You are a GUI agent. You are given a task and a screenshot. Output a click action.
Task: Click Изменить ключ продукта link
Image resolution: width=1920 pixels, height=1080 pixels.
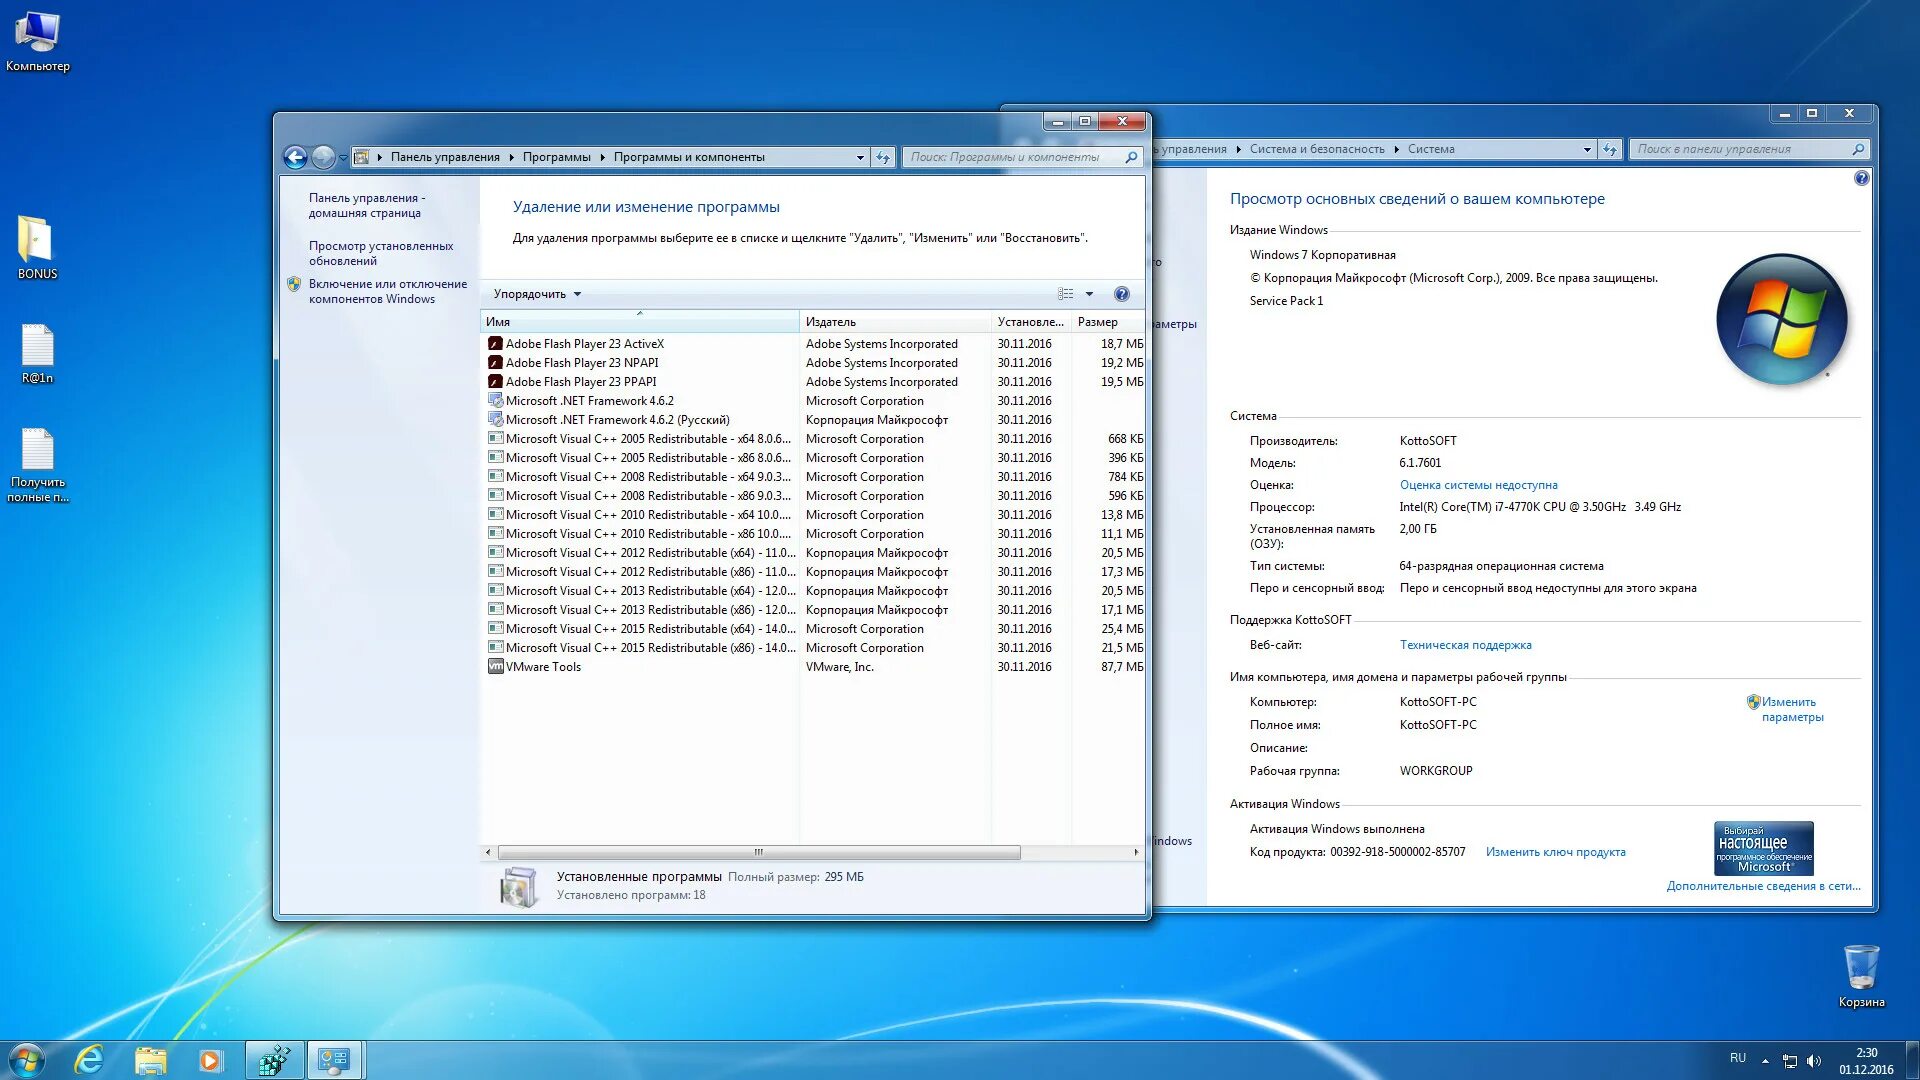1555,852
